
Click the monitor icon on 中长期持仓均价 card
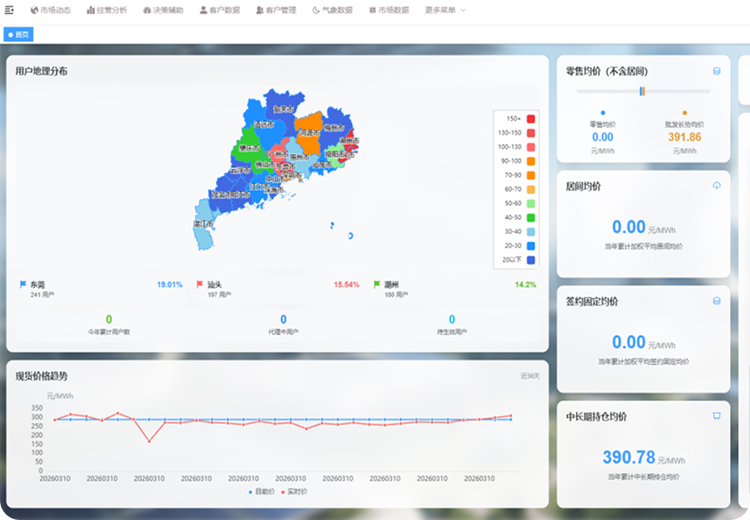[717, 416]
